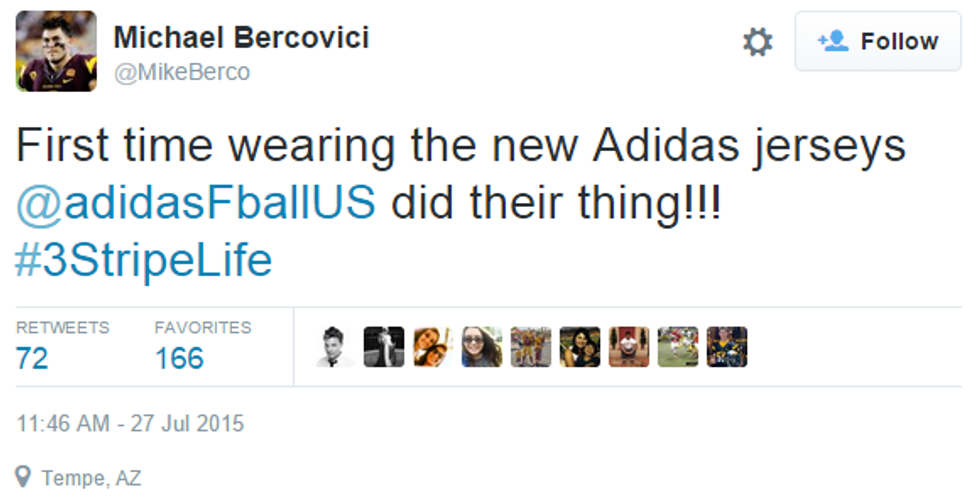The height and width of the screenshot is (504, 980).
Task: Click Michael Bercovici's profile picture
Action: pyautogui.click(x=57, y=51)
